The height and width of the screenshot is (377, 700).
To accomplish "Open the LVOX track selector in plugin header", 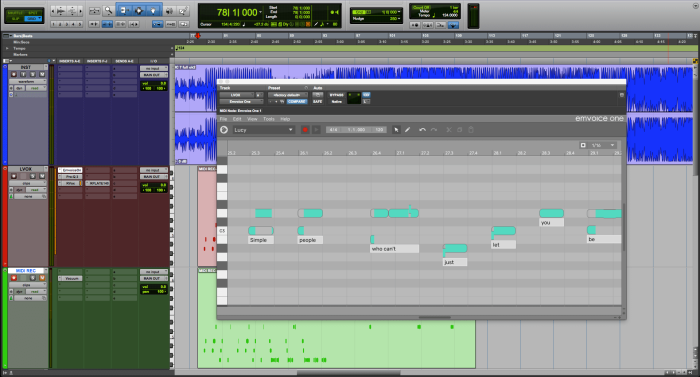I will [x=237, y=95].
